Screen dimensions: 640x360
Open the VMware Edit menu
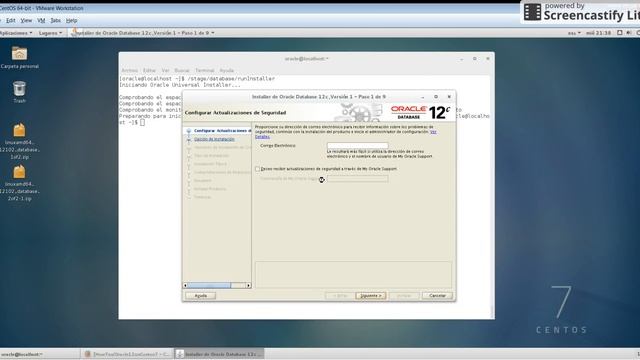(11, 20)
